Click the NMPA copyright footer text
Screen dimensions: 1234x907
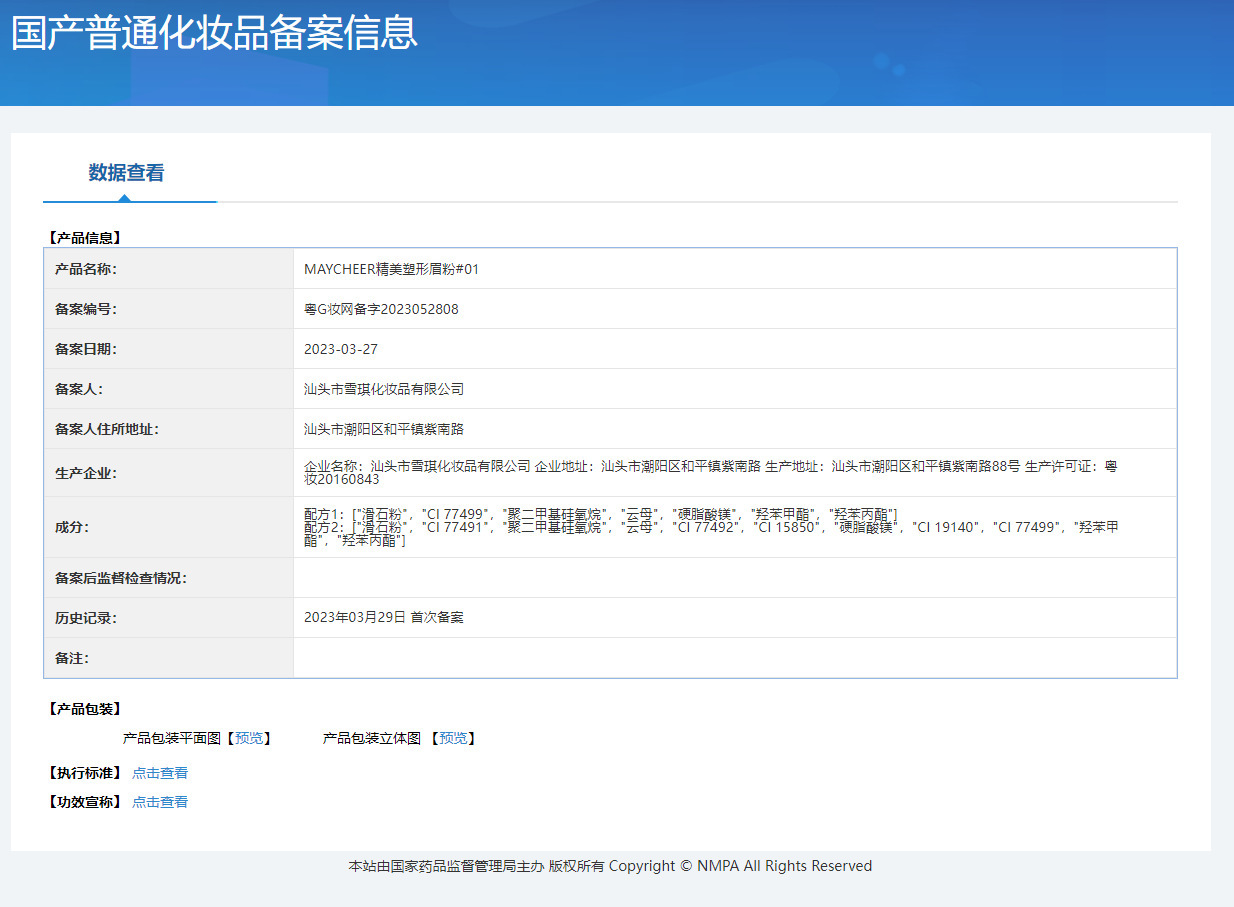610,866
